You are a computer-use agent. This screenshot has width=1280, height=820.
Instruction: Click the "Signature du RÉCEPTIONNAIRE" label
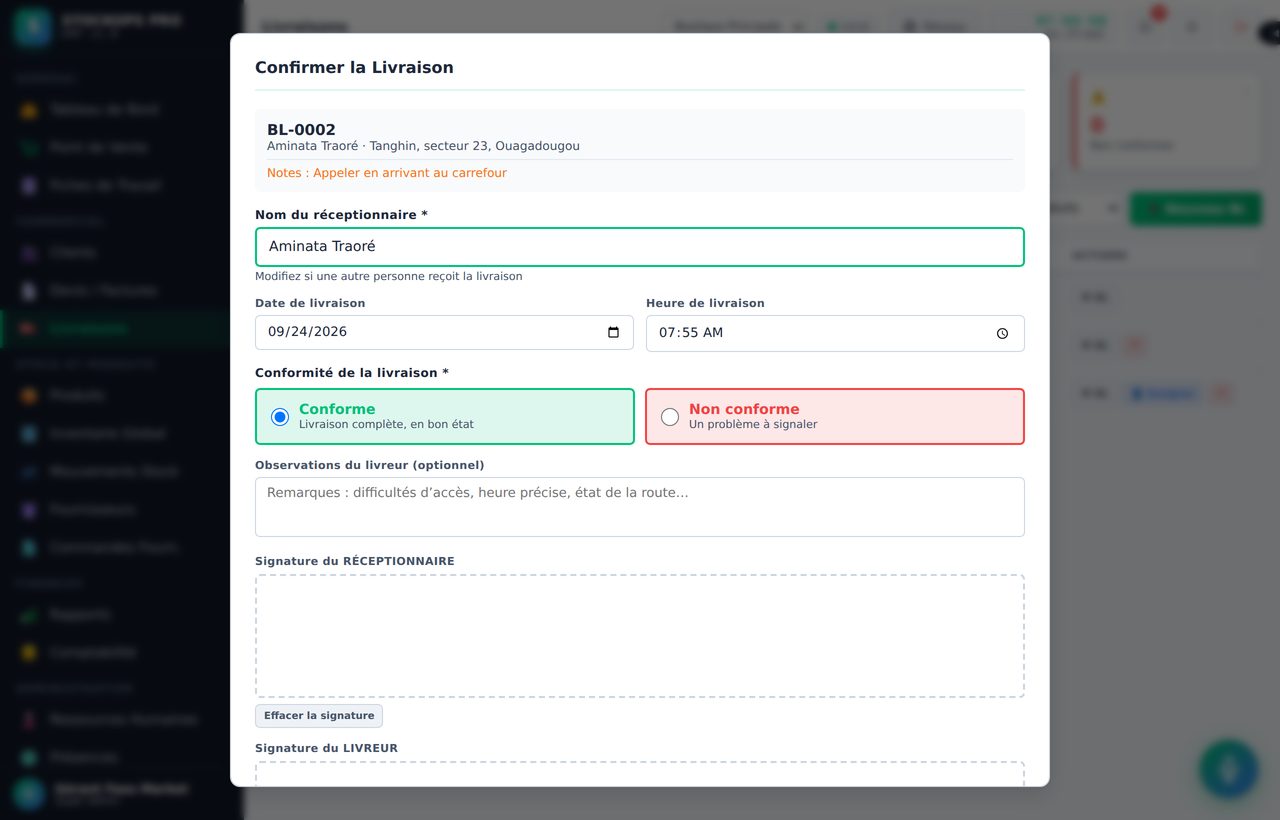pos(354,561)
